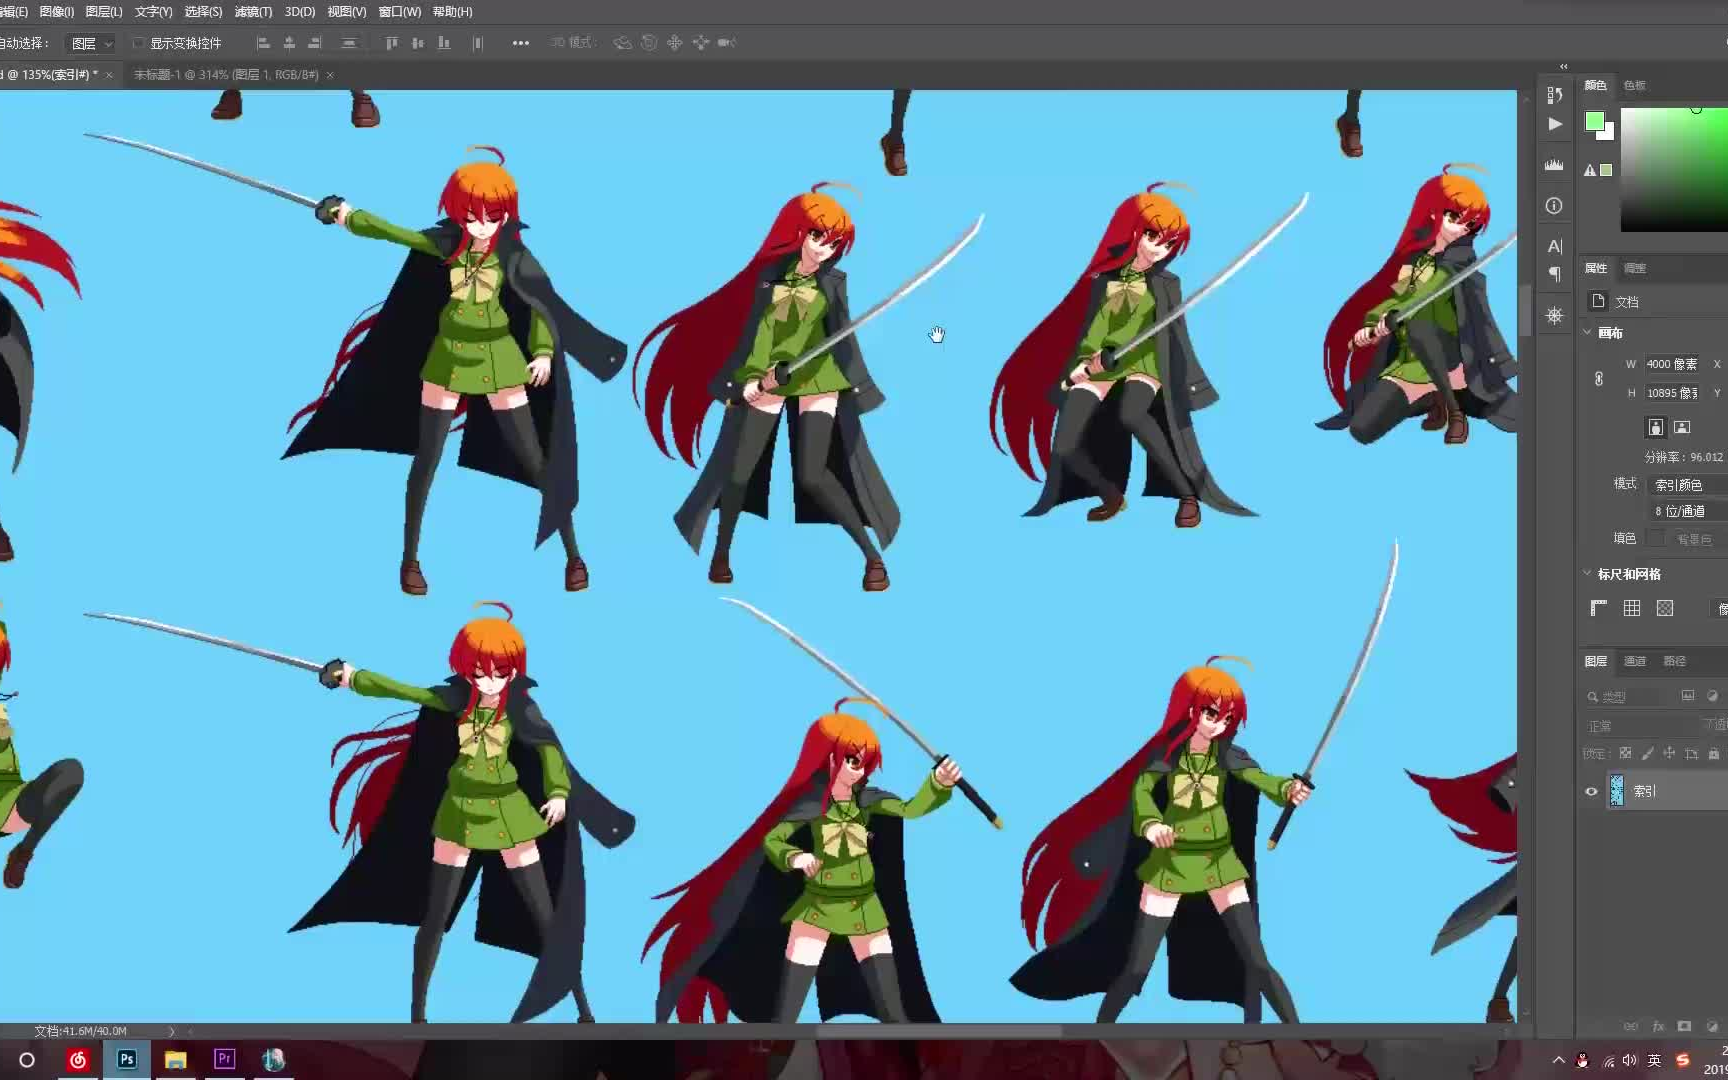Screen dimensions: 1728x1080
Task: Click the background white color swatch
Action: click(1607, 134)
